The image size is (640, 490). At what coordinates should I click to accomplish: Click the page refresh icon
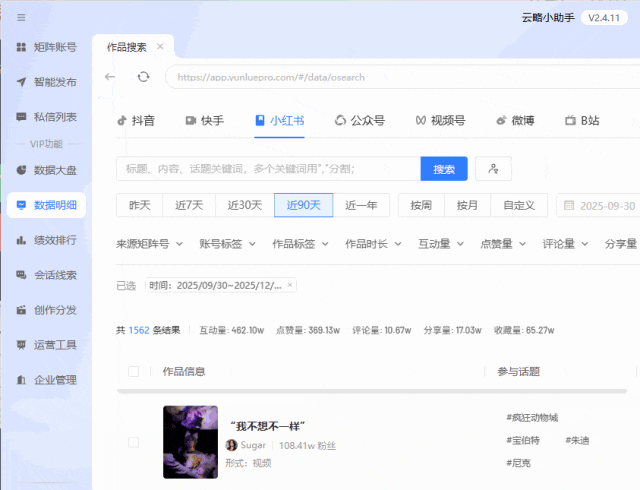point(144,77)
